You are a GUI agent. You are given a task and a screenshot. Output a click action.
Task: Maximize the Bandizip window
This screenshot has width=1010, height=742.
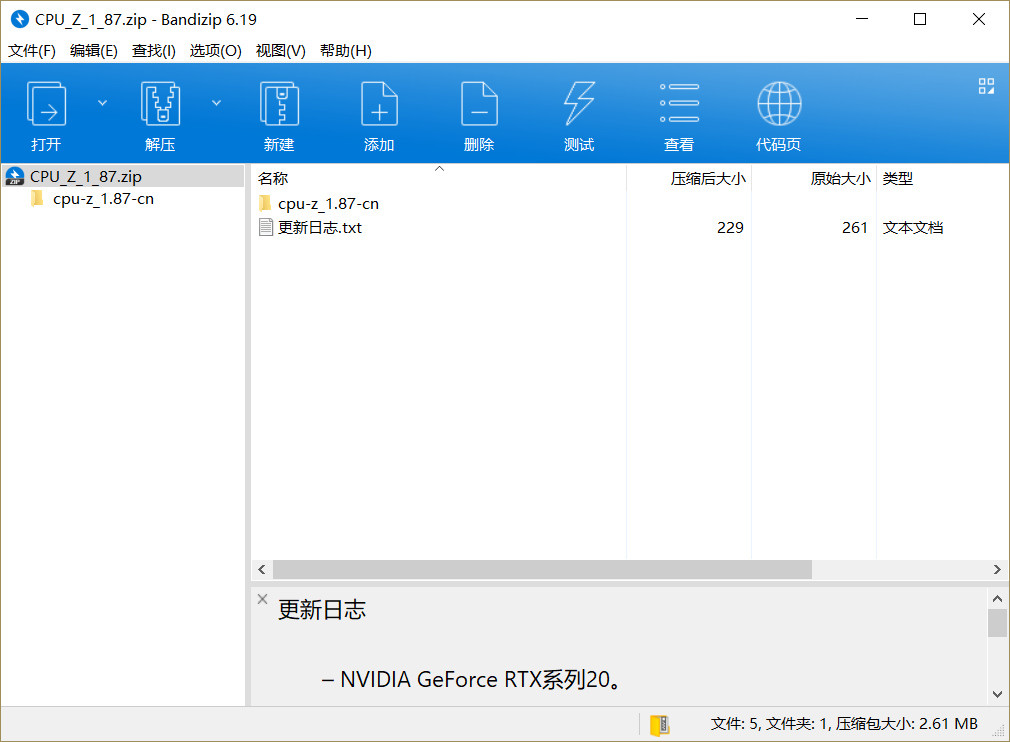point(920,19)
